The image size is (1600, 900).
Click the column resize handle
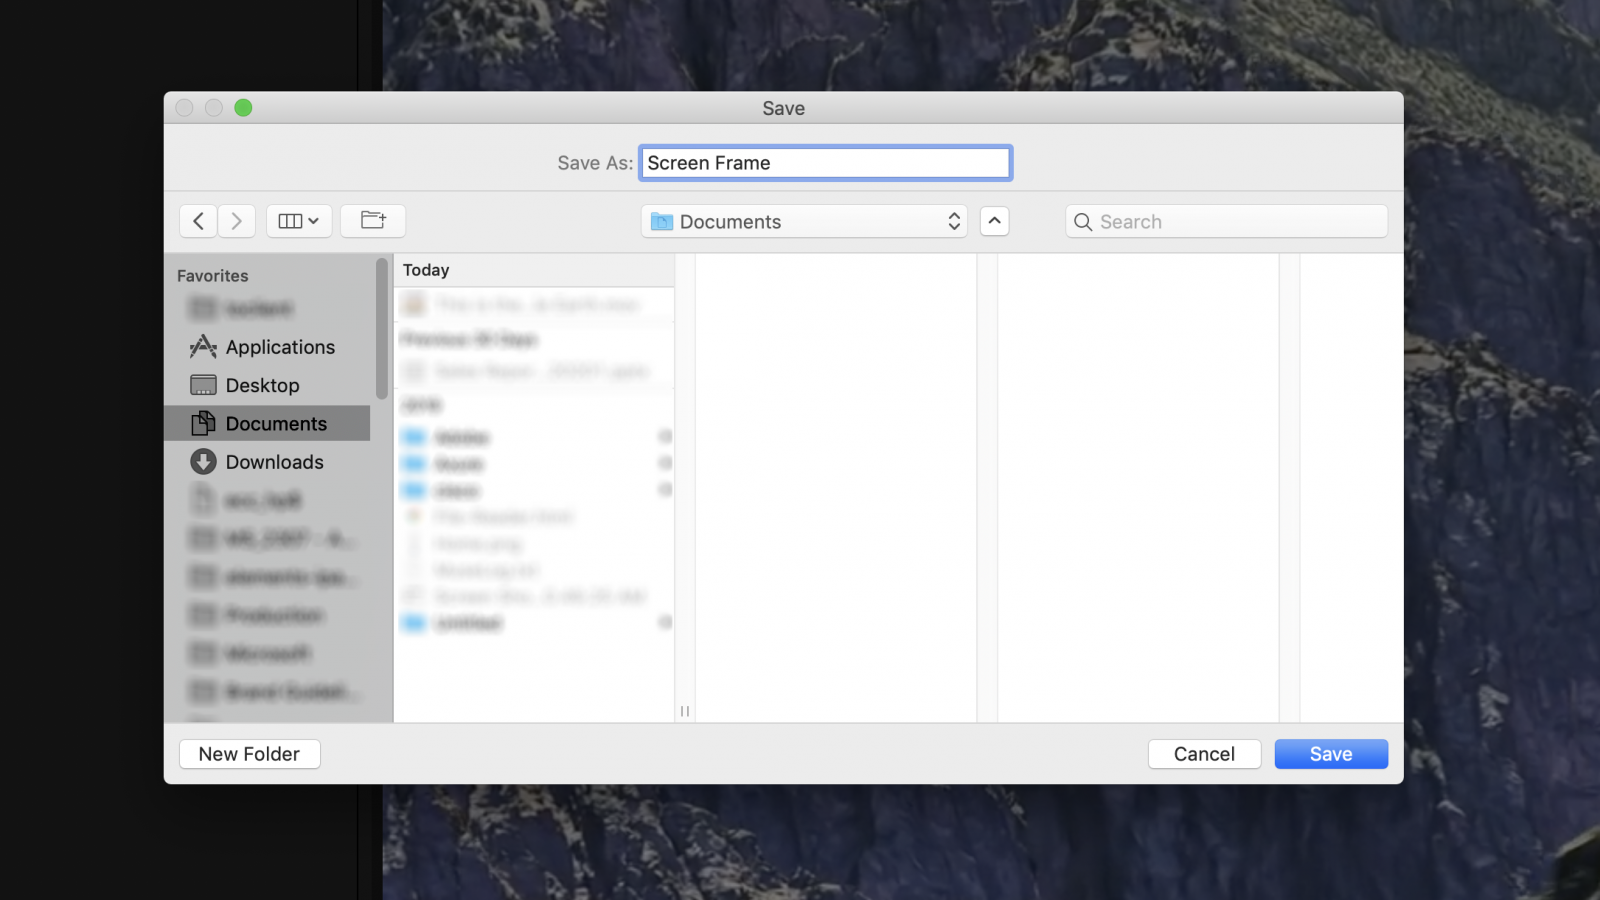[685, 711]
